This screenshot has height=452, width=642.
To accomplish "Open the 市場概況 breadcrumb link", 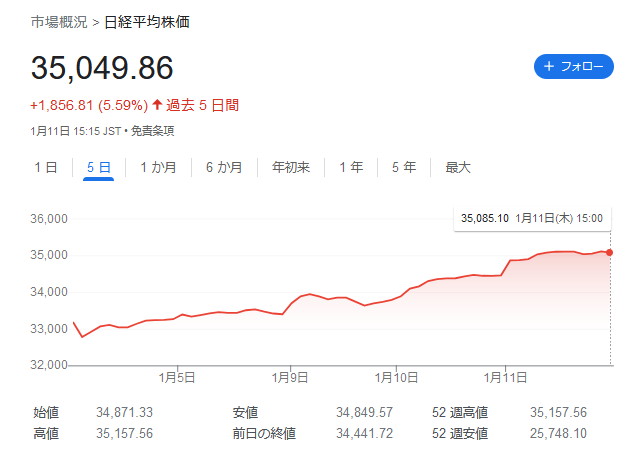I will (x=59, y=22).
